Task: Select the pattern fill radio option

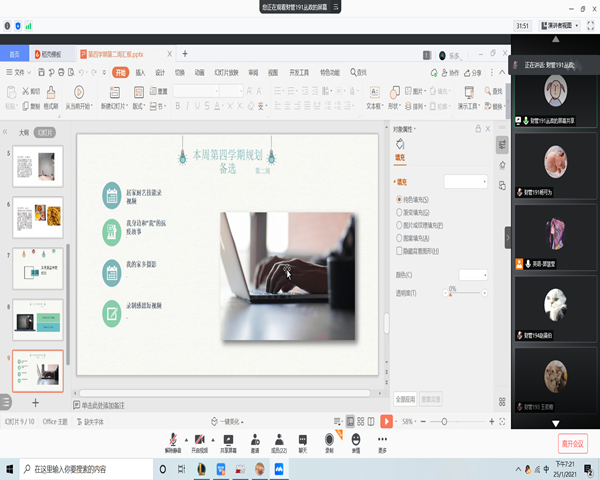Action: tap(399, 238)
